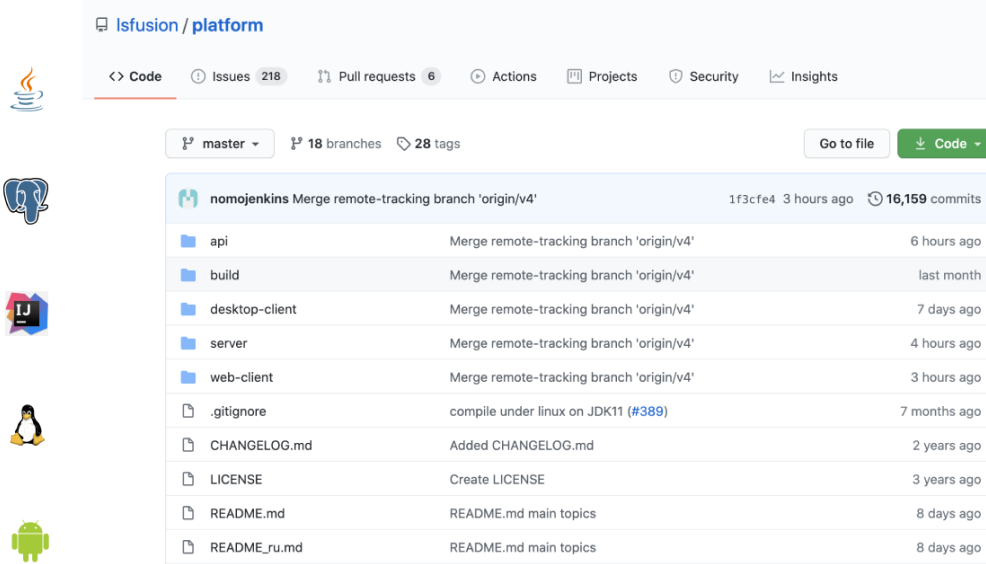Viewport: 986px width, 564px height.
Task: Click the Issues count badge 218
Action: [271, 76]
